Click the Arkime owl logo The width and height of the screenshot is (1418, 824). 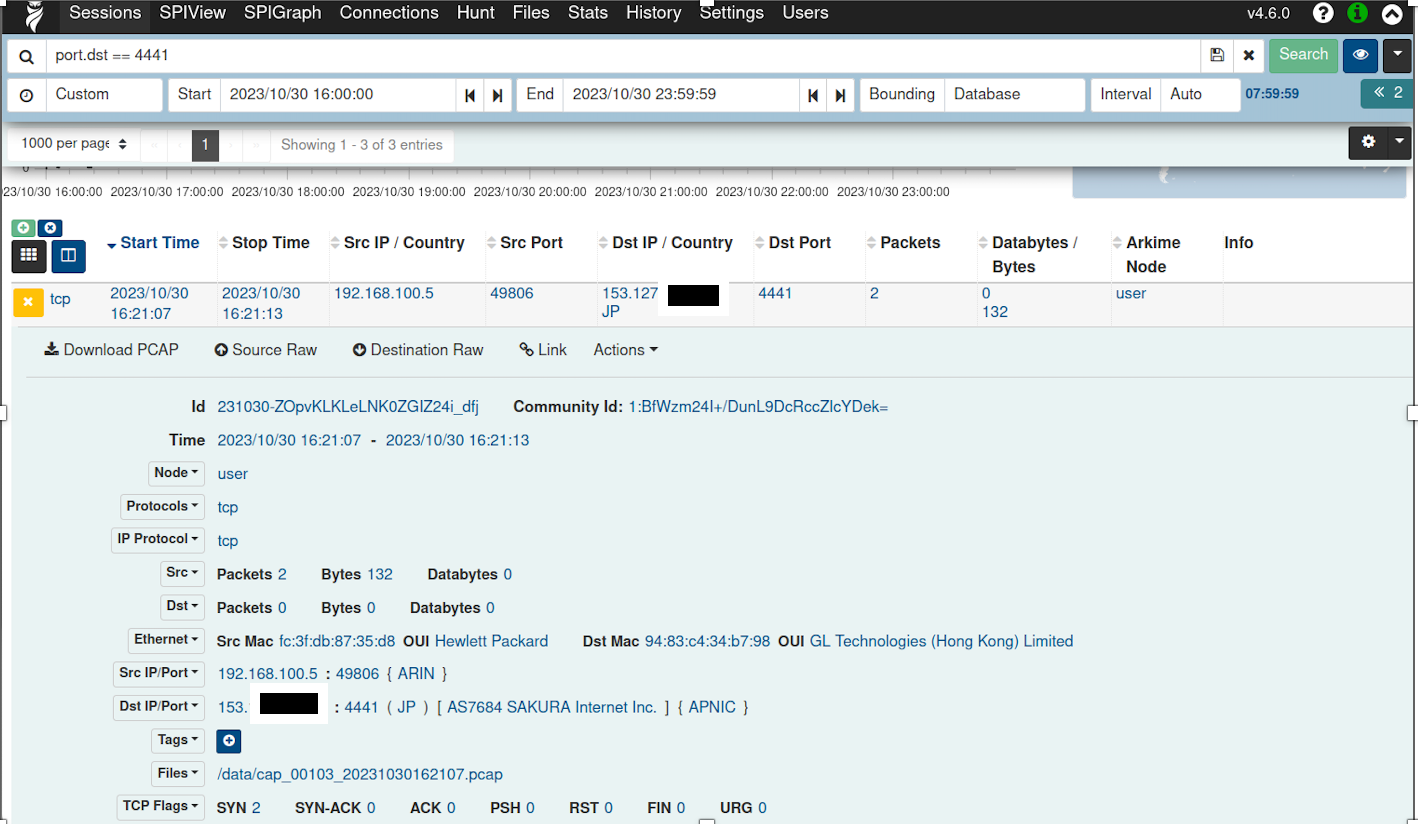tap(35, 15)
